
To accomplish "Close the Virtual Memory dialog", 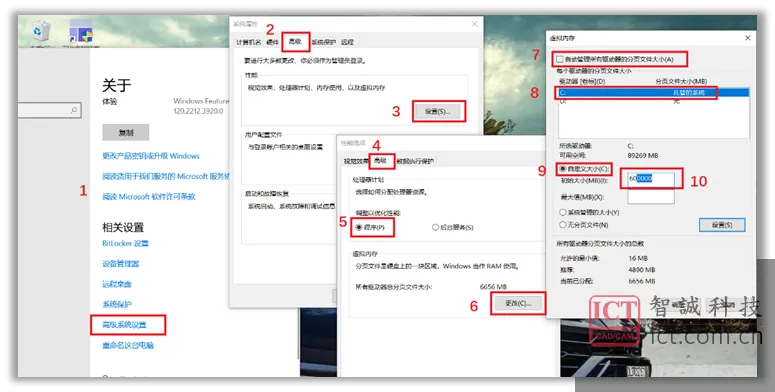I will click(x=747, y=38).
